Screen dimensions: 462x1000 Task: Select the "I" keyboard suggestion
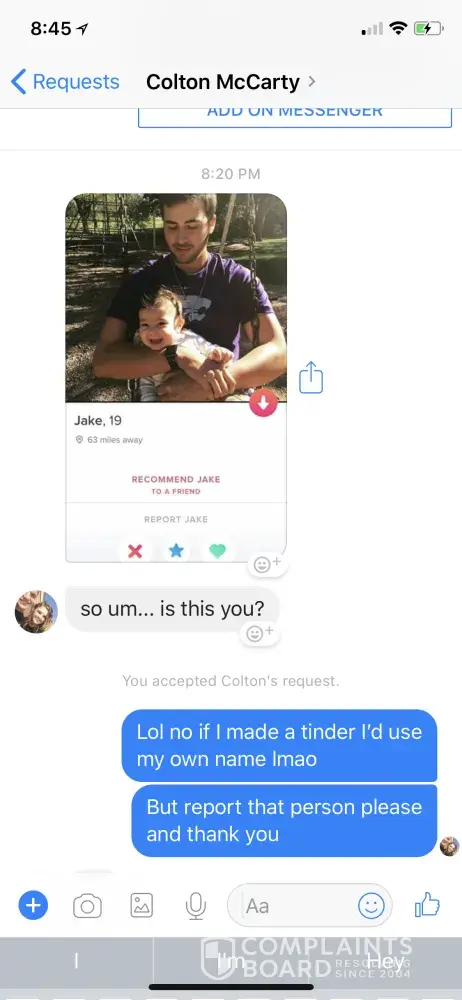76,961
